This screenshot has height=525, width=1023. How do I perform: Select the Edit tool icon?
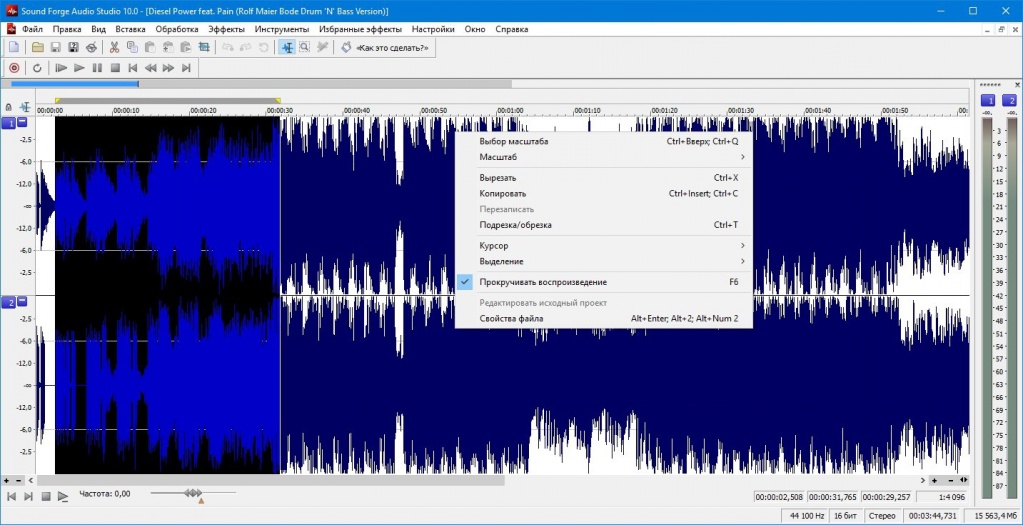point(286,47)
